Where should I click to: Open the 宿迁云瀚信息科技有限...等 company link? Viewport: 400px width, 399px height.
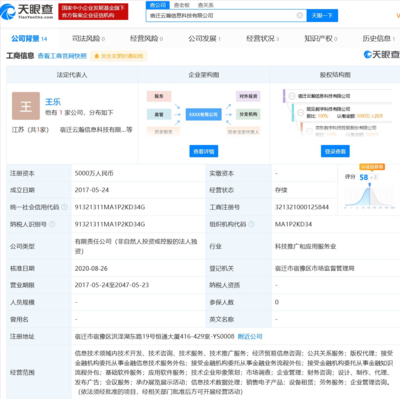96,129
